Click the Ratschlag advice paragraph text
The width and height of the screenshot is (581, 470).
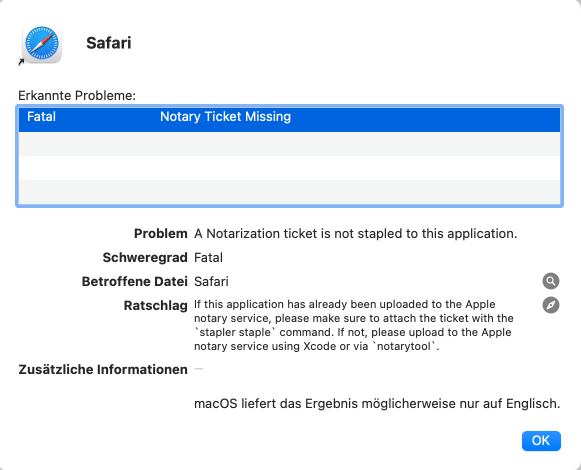pyautogui.click(x=354, y=325)
